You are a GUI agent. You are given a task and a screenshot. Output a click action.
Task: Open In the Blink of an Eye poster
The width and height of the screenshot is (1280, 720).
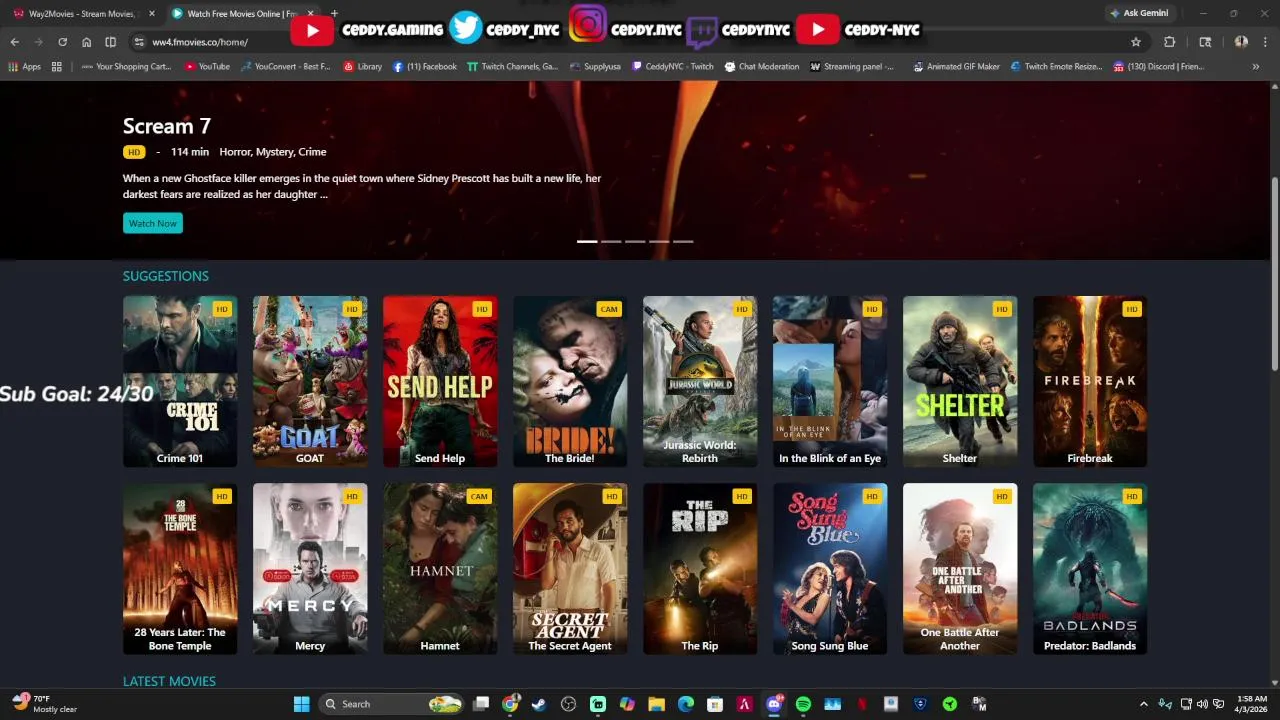830,381
